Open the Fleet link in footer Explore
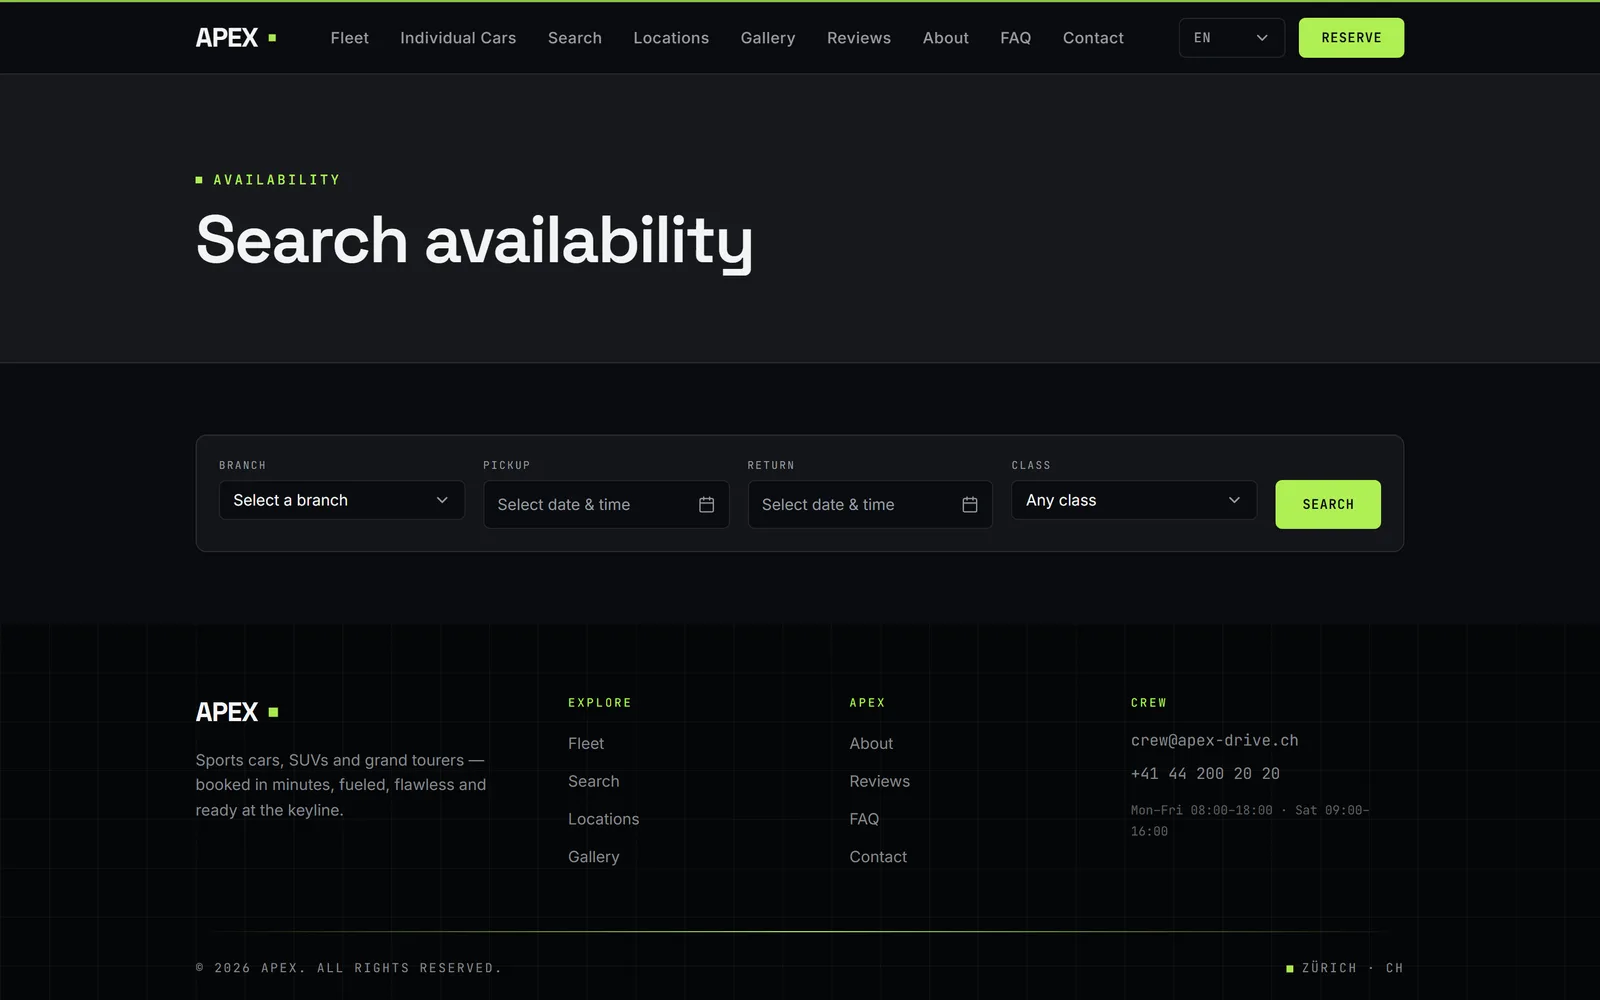 click(586, 744)
